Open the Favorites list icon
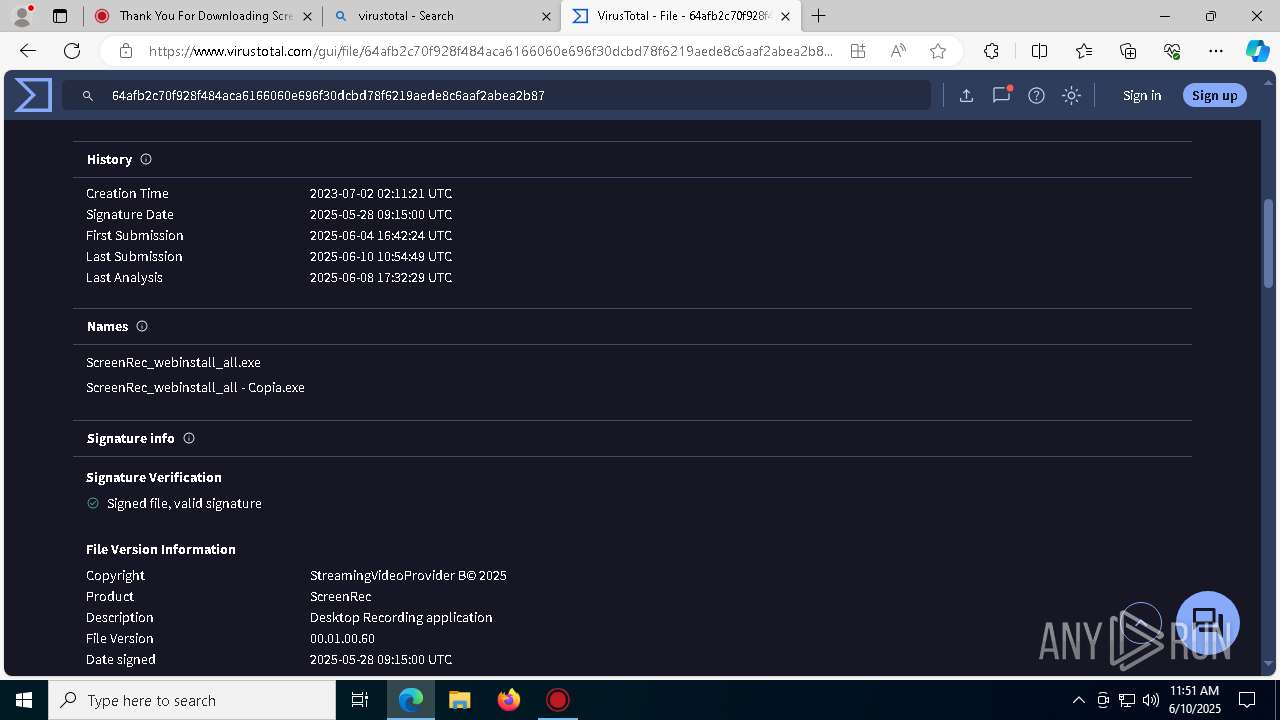This screenshot has width=1280, height=720. tap(1084, 51)
